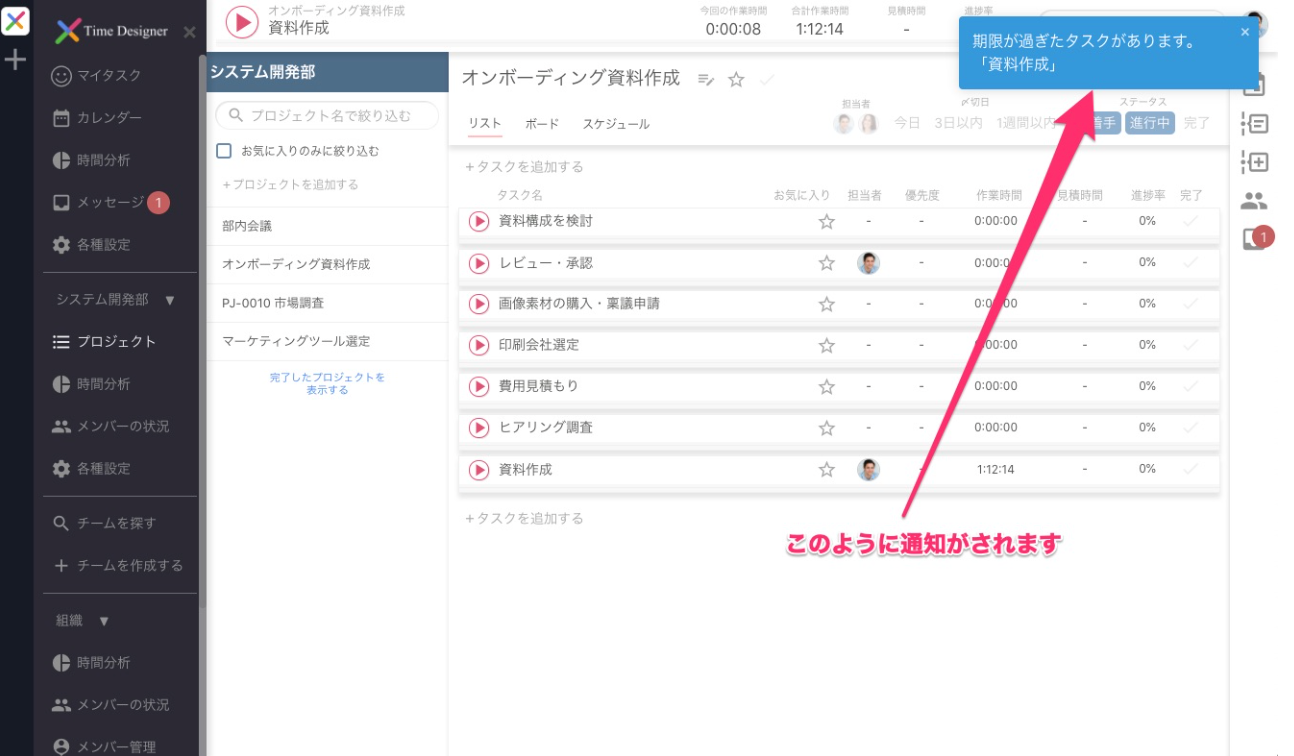Start timer for 資料構成を検討 task
The image size is (1294, 756).
pyautogui.click(x=479, y=221)
